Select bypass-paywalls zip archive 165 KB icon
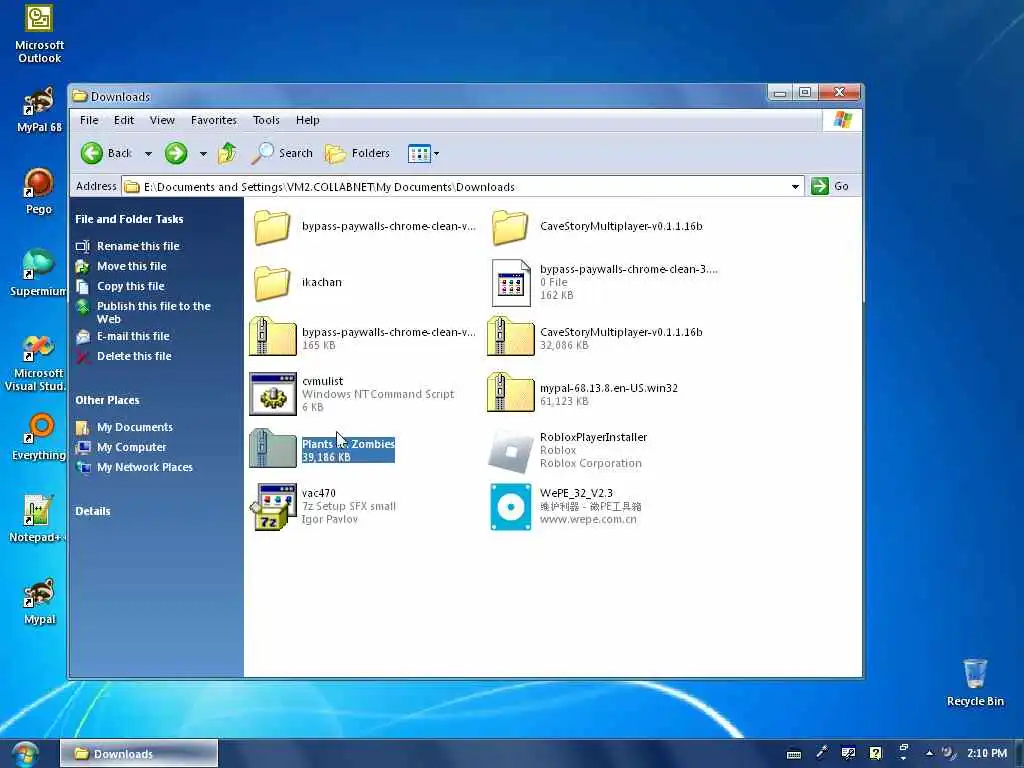 [272, 338]
